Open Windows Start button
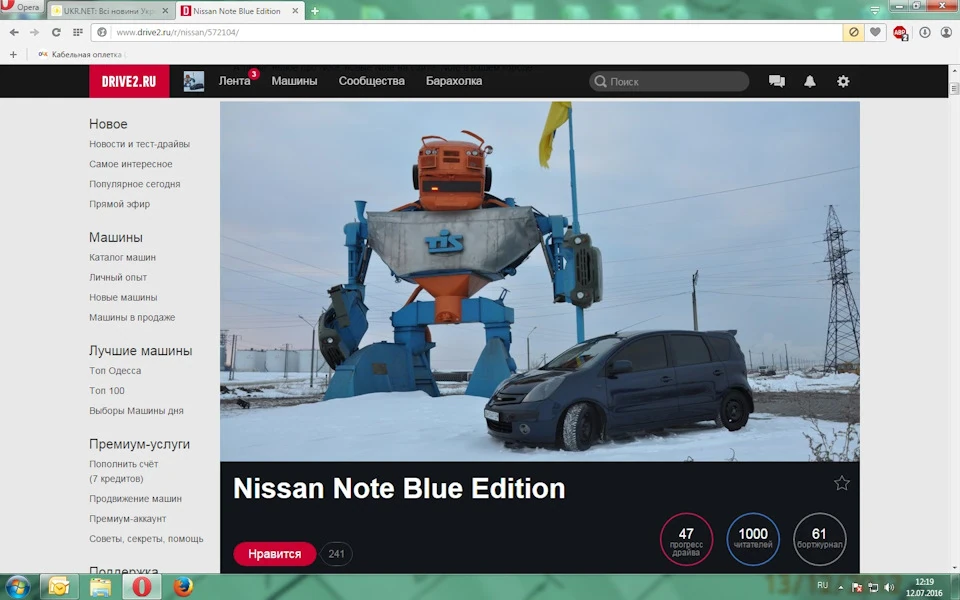Viewport: 960px width, 600px height. point(17,587)
